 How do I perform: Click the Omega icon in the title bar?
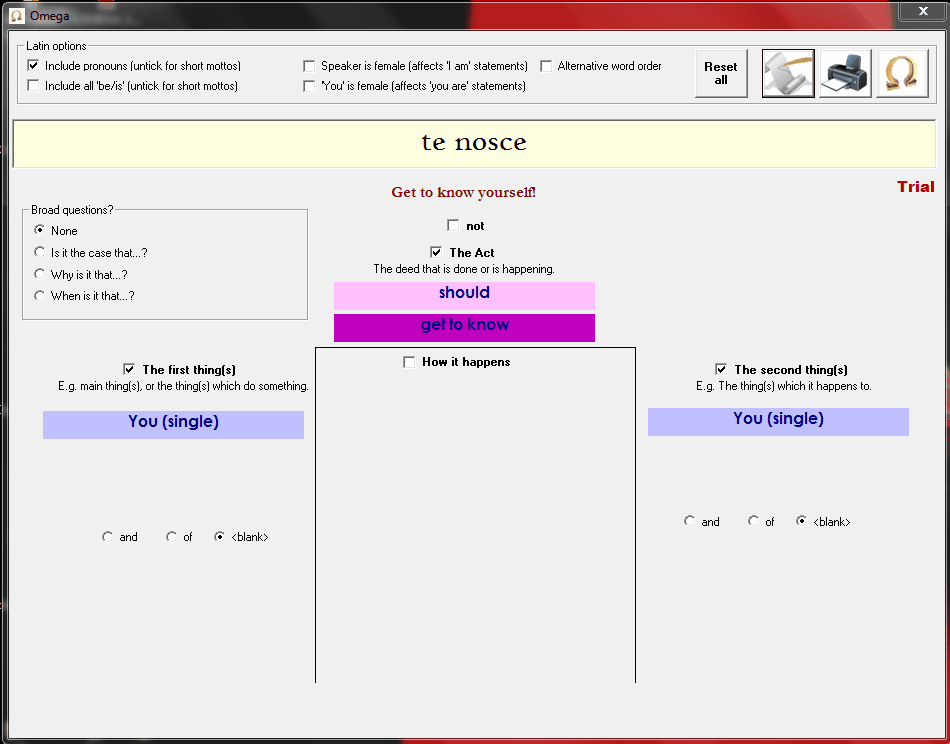tap(17, 16)
